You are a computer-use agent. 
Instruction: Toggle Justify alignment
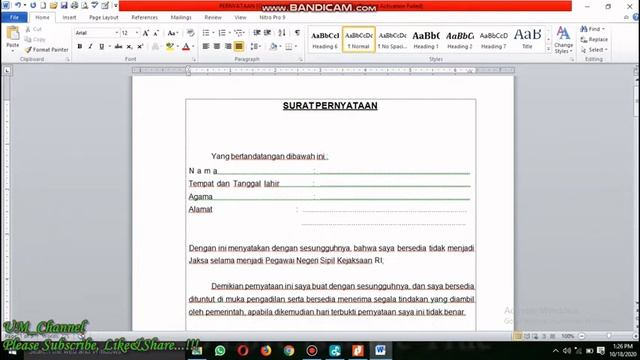[x=239, y=47]
